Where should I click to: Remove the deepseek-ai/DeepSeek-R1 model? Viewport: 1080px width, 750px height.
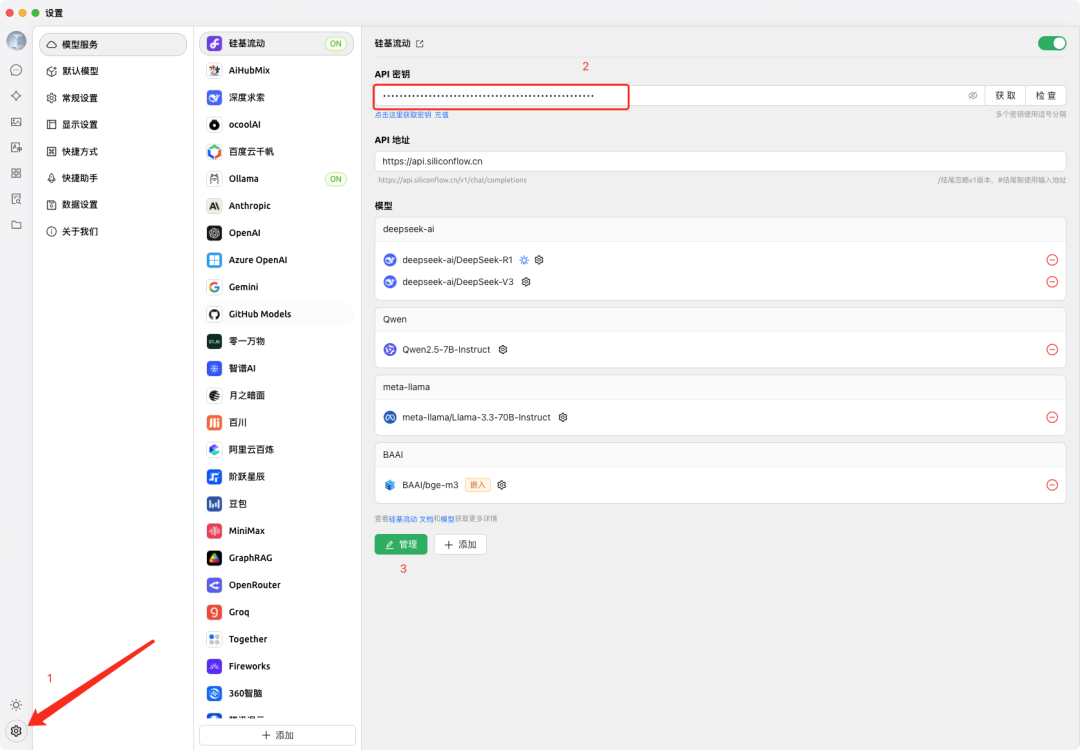pos(1052,260)
